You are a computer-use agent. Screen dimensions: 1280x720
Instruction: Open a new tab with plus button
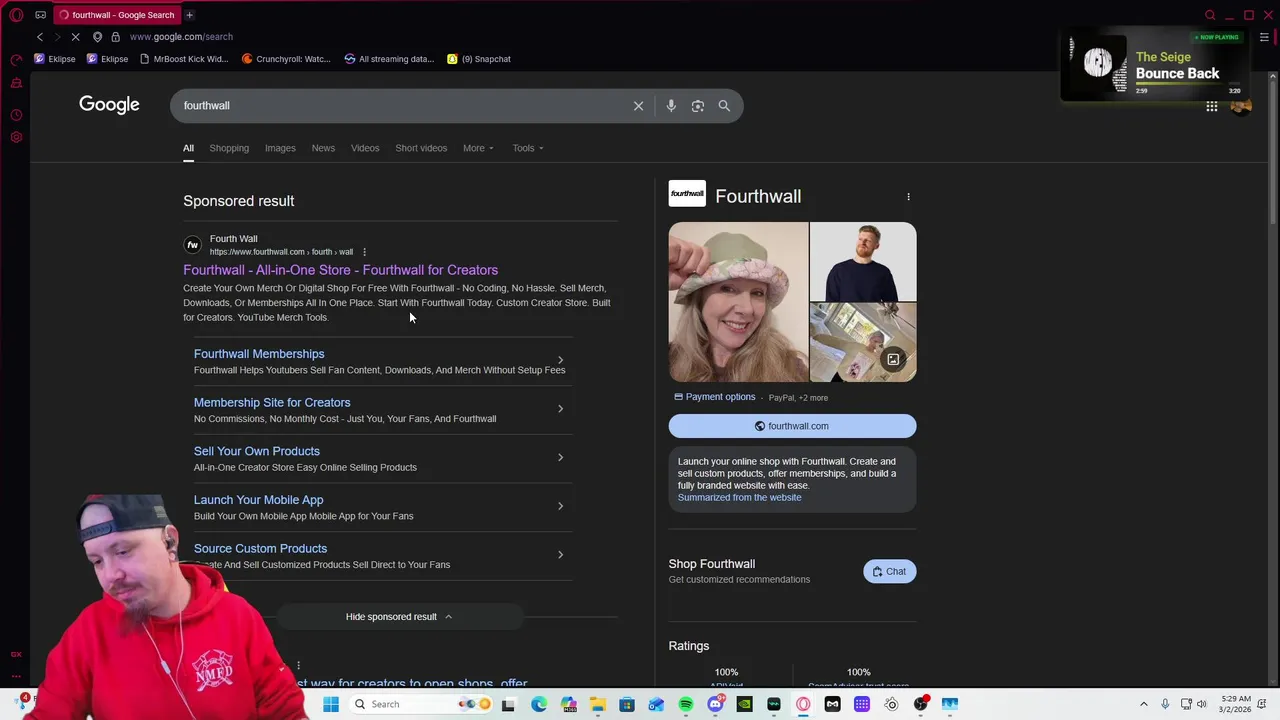(x=189, y=15)
